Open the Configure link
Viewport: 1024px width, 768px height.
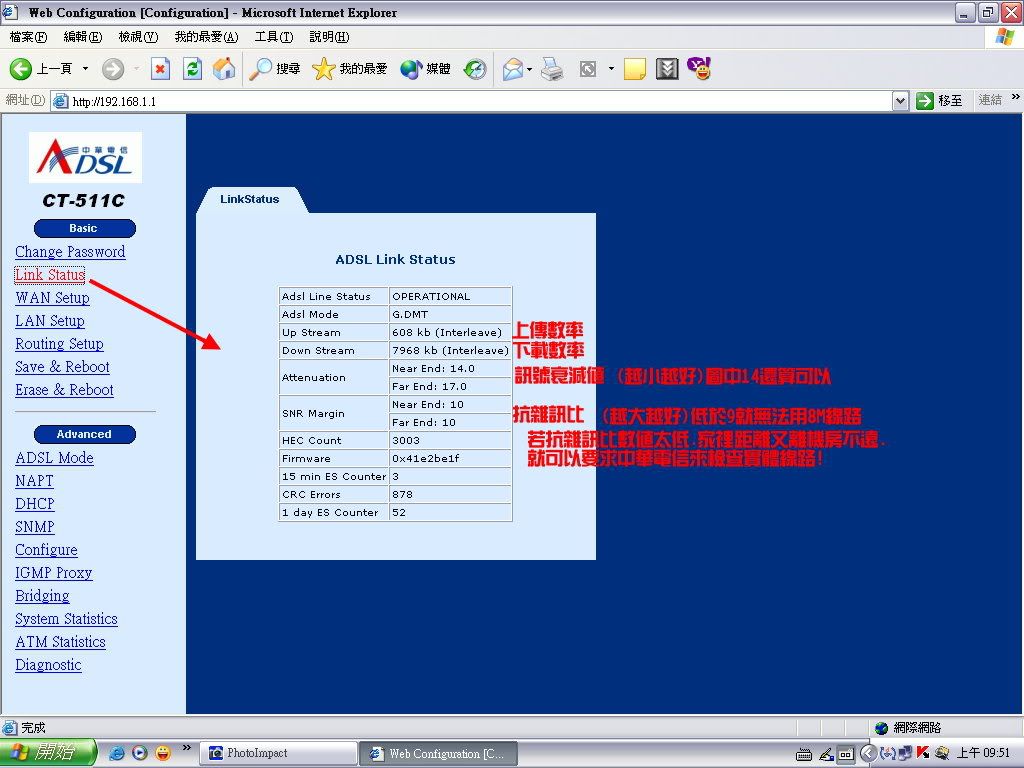[x=46, y=550]
